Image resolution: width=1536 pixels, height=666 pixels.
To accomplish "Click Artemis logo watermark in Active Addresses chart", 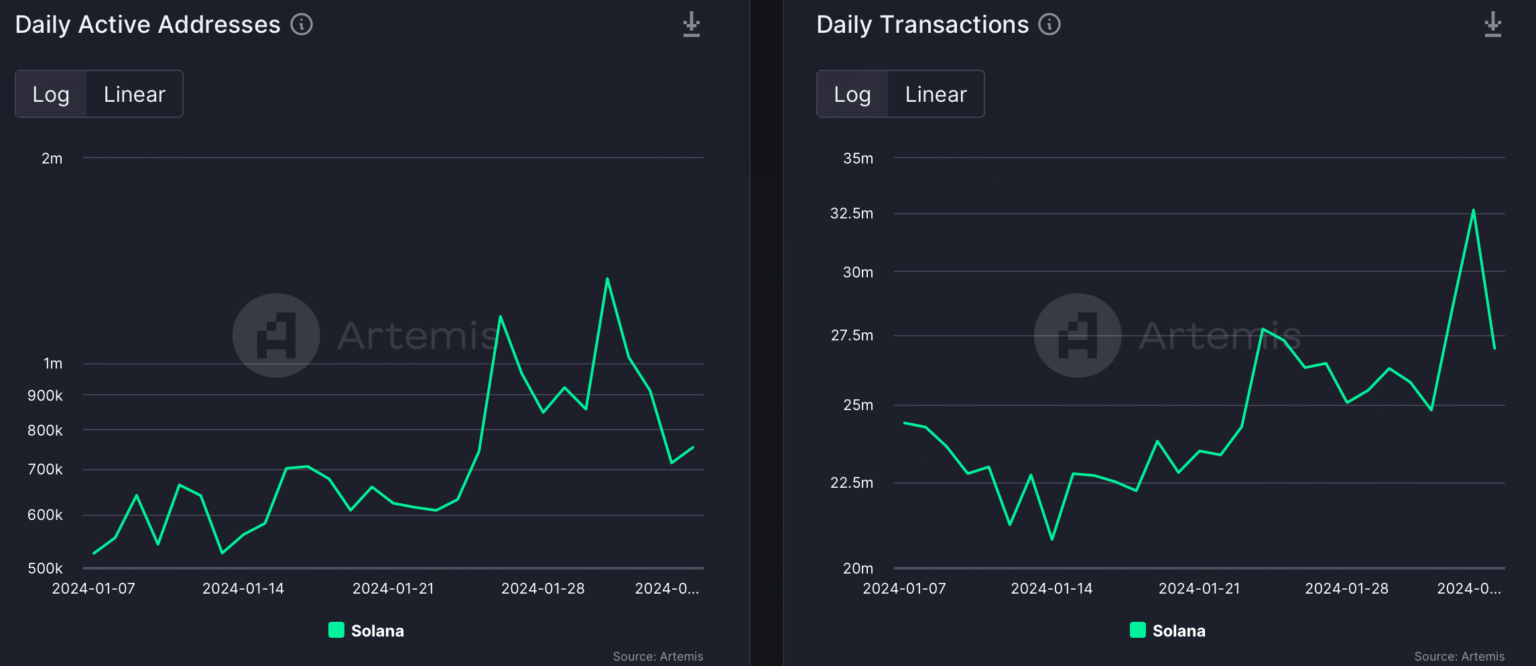I will (276, 335).
